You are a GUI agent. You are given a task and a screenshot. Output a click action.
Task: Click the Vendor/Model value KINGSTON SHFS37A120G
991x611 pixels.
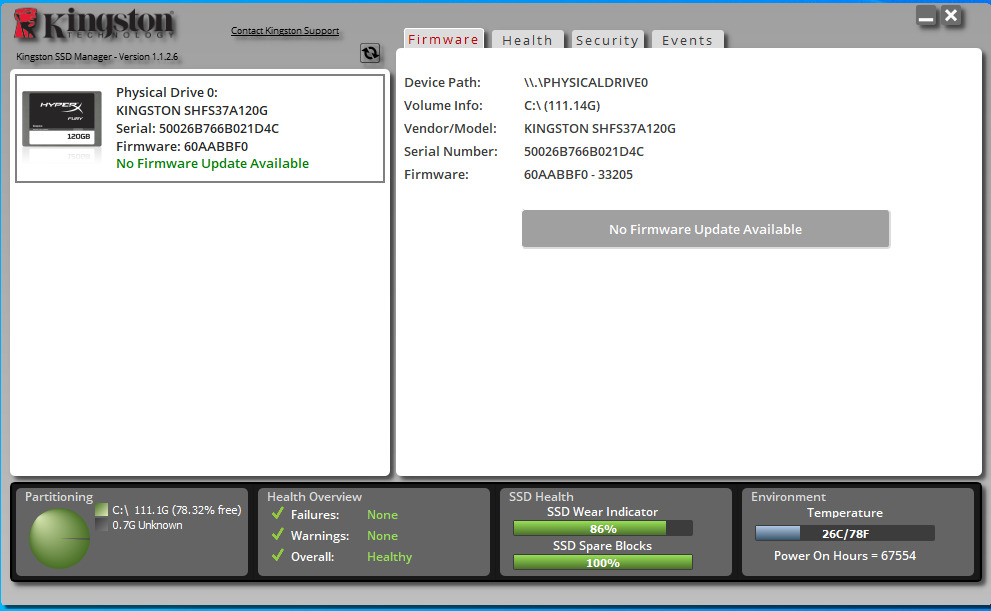coord(600,129)
